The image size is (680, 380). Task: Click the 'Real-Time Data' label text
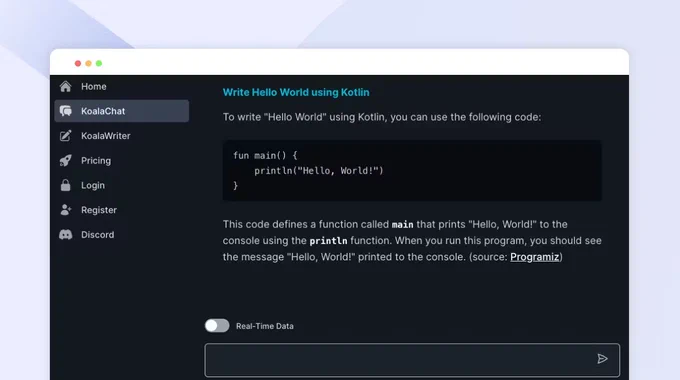[265, 326]
